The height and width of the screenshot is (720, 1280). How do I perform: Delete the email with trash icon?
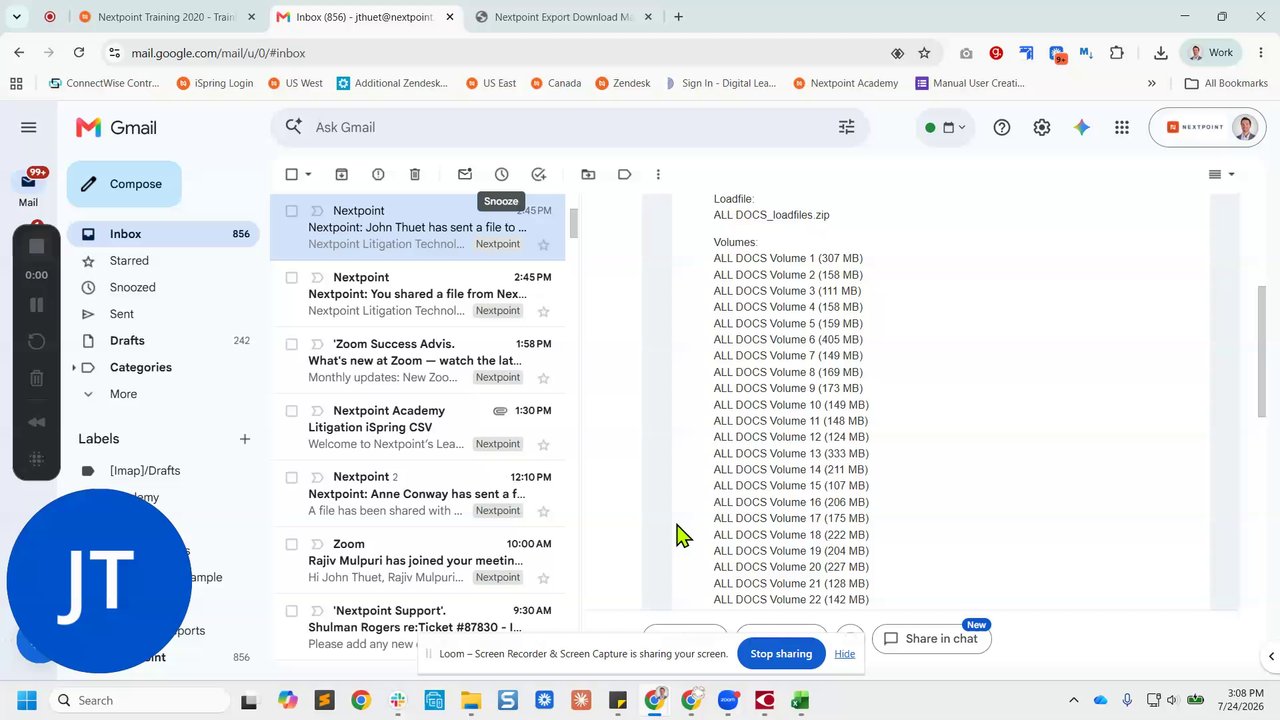[415, 174]
